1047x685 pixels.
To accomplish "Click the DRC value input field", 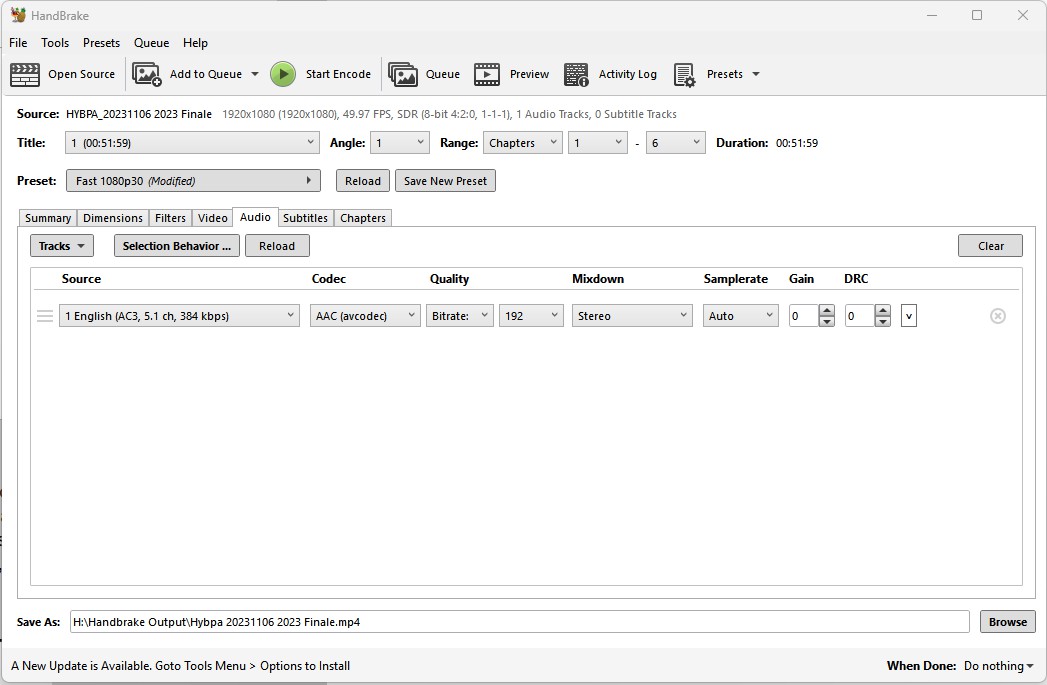I will (860, 316).
